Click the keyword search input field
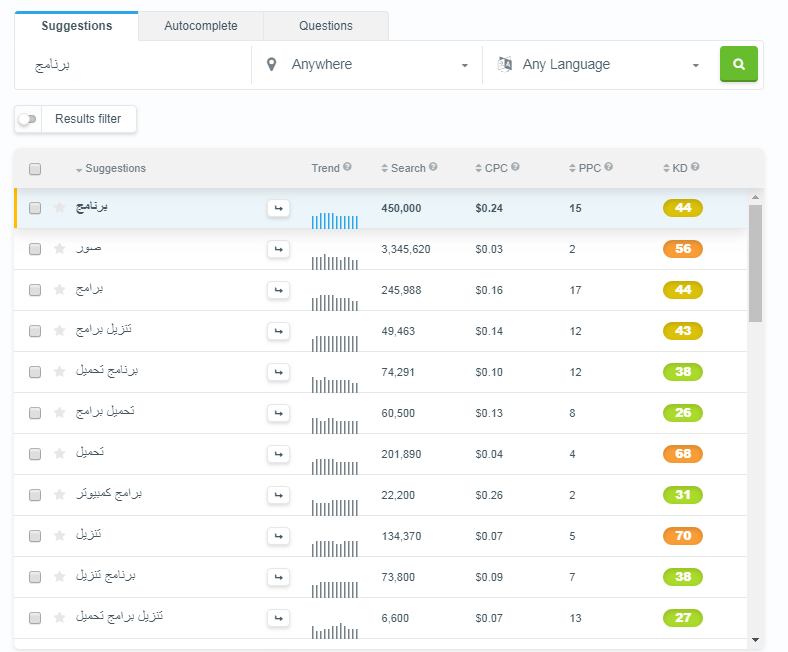 click(x=133, y=65)
